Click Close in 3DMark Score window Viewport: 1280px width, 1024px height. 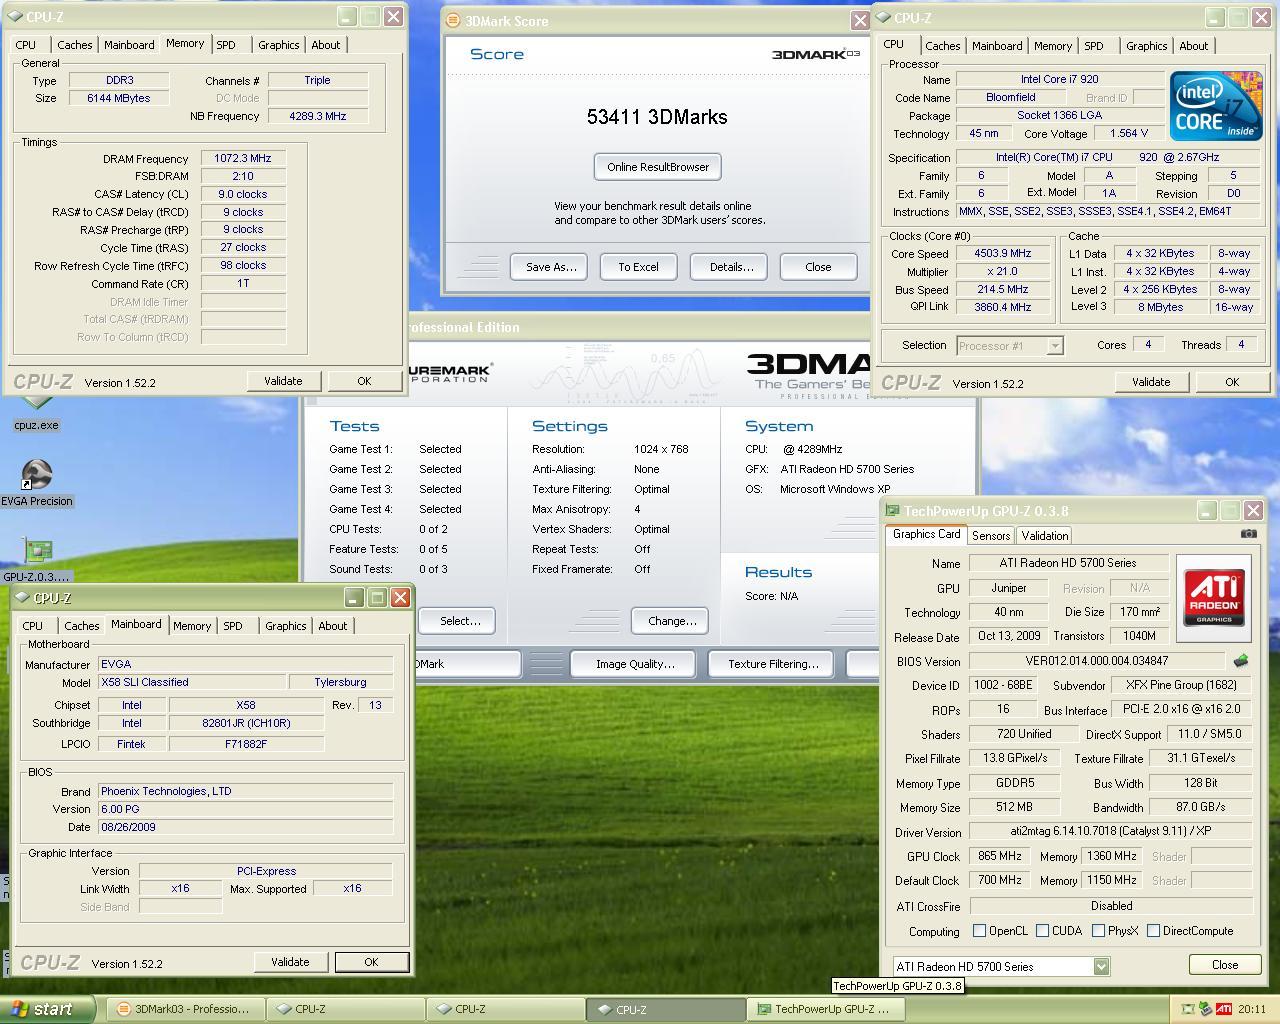coord(818,267)
